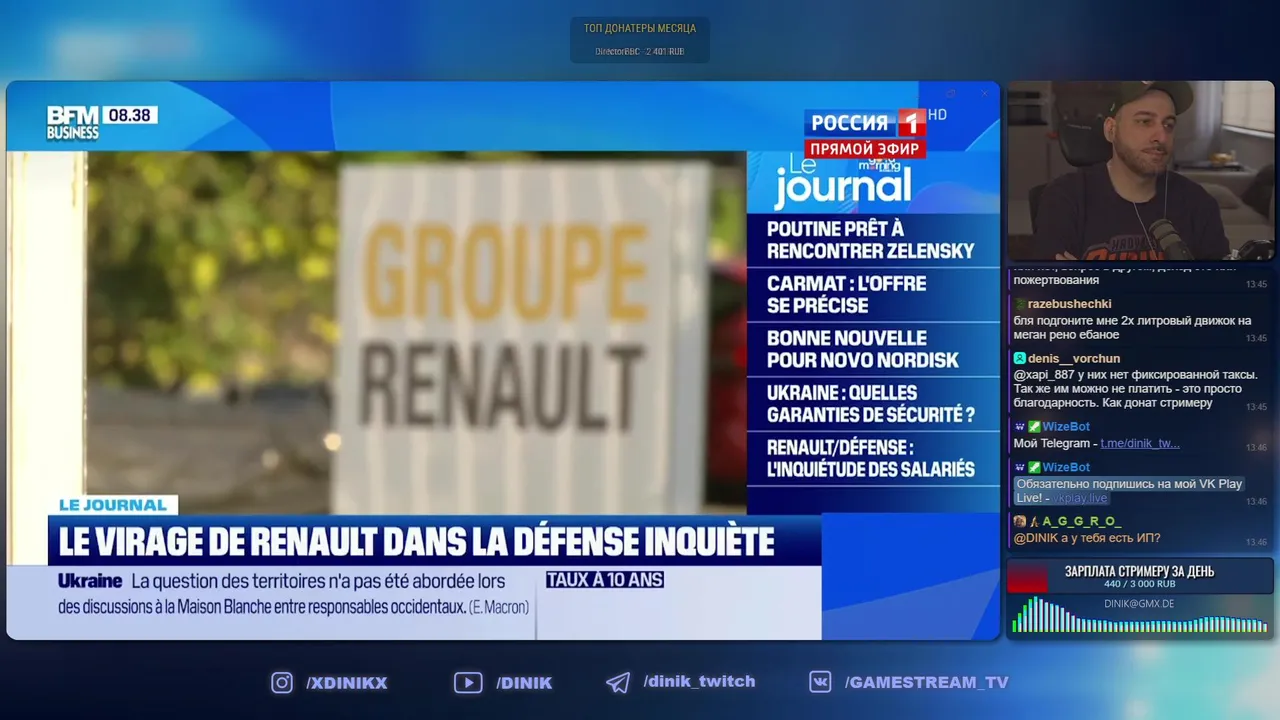Click the 'DirectorBBC - 2 401 RUB' donor entry
This screenshot has width=1280, height=720.
coord(640,51)
